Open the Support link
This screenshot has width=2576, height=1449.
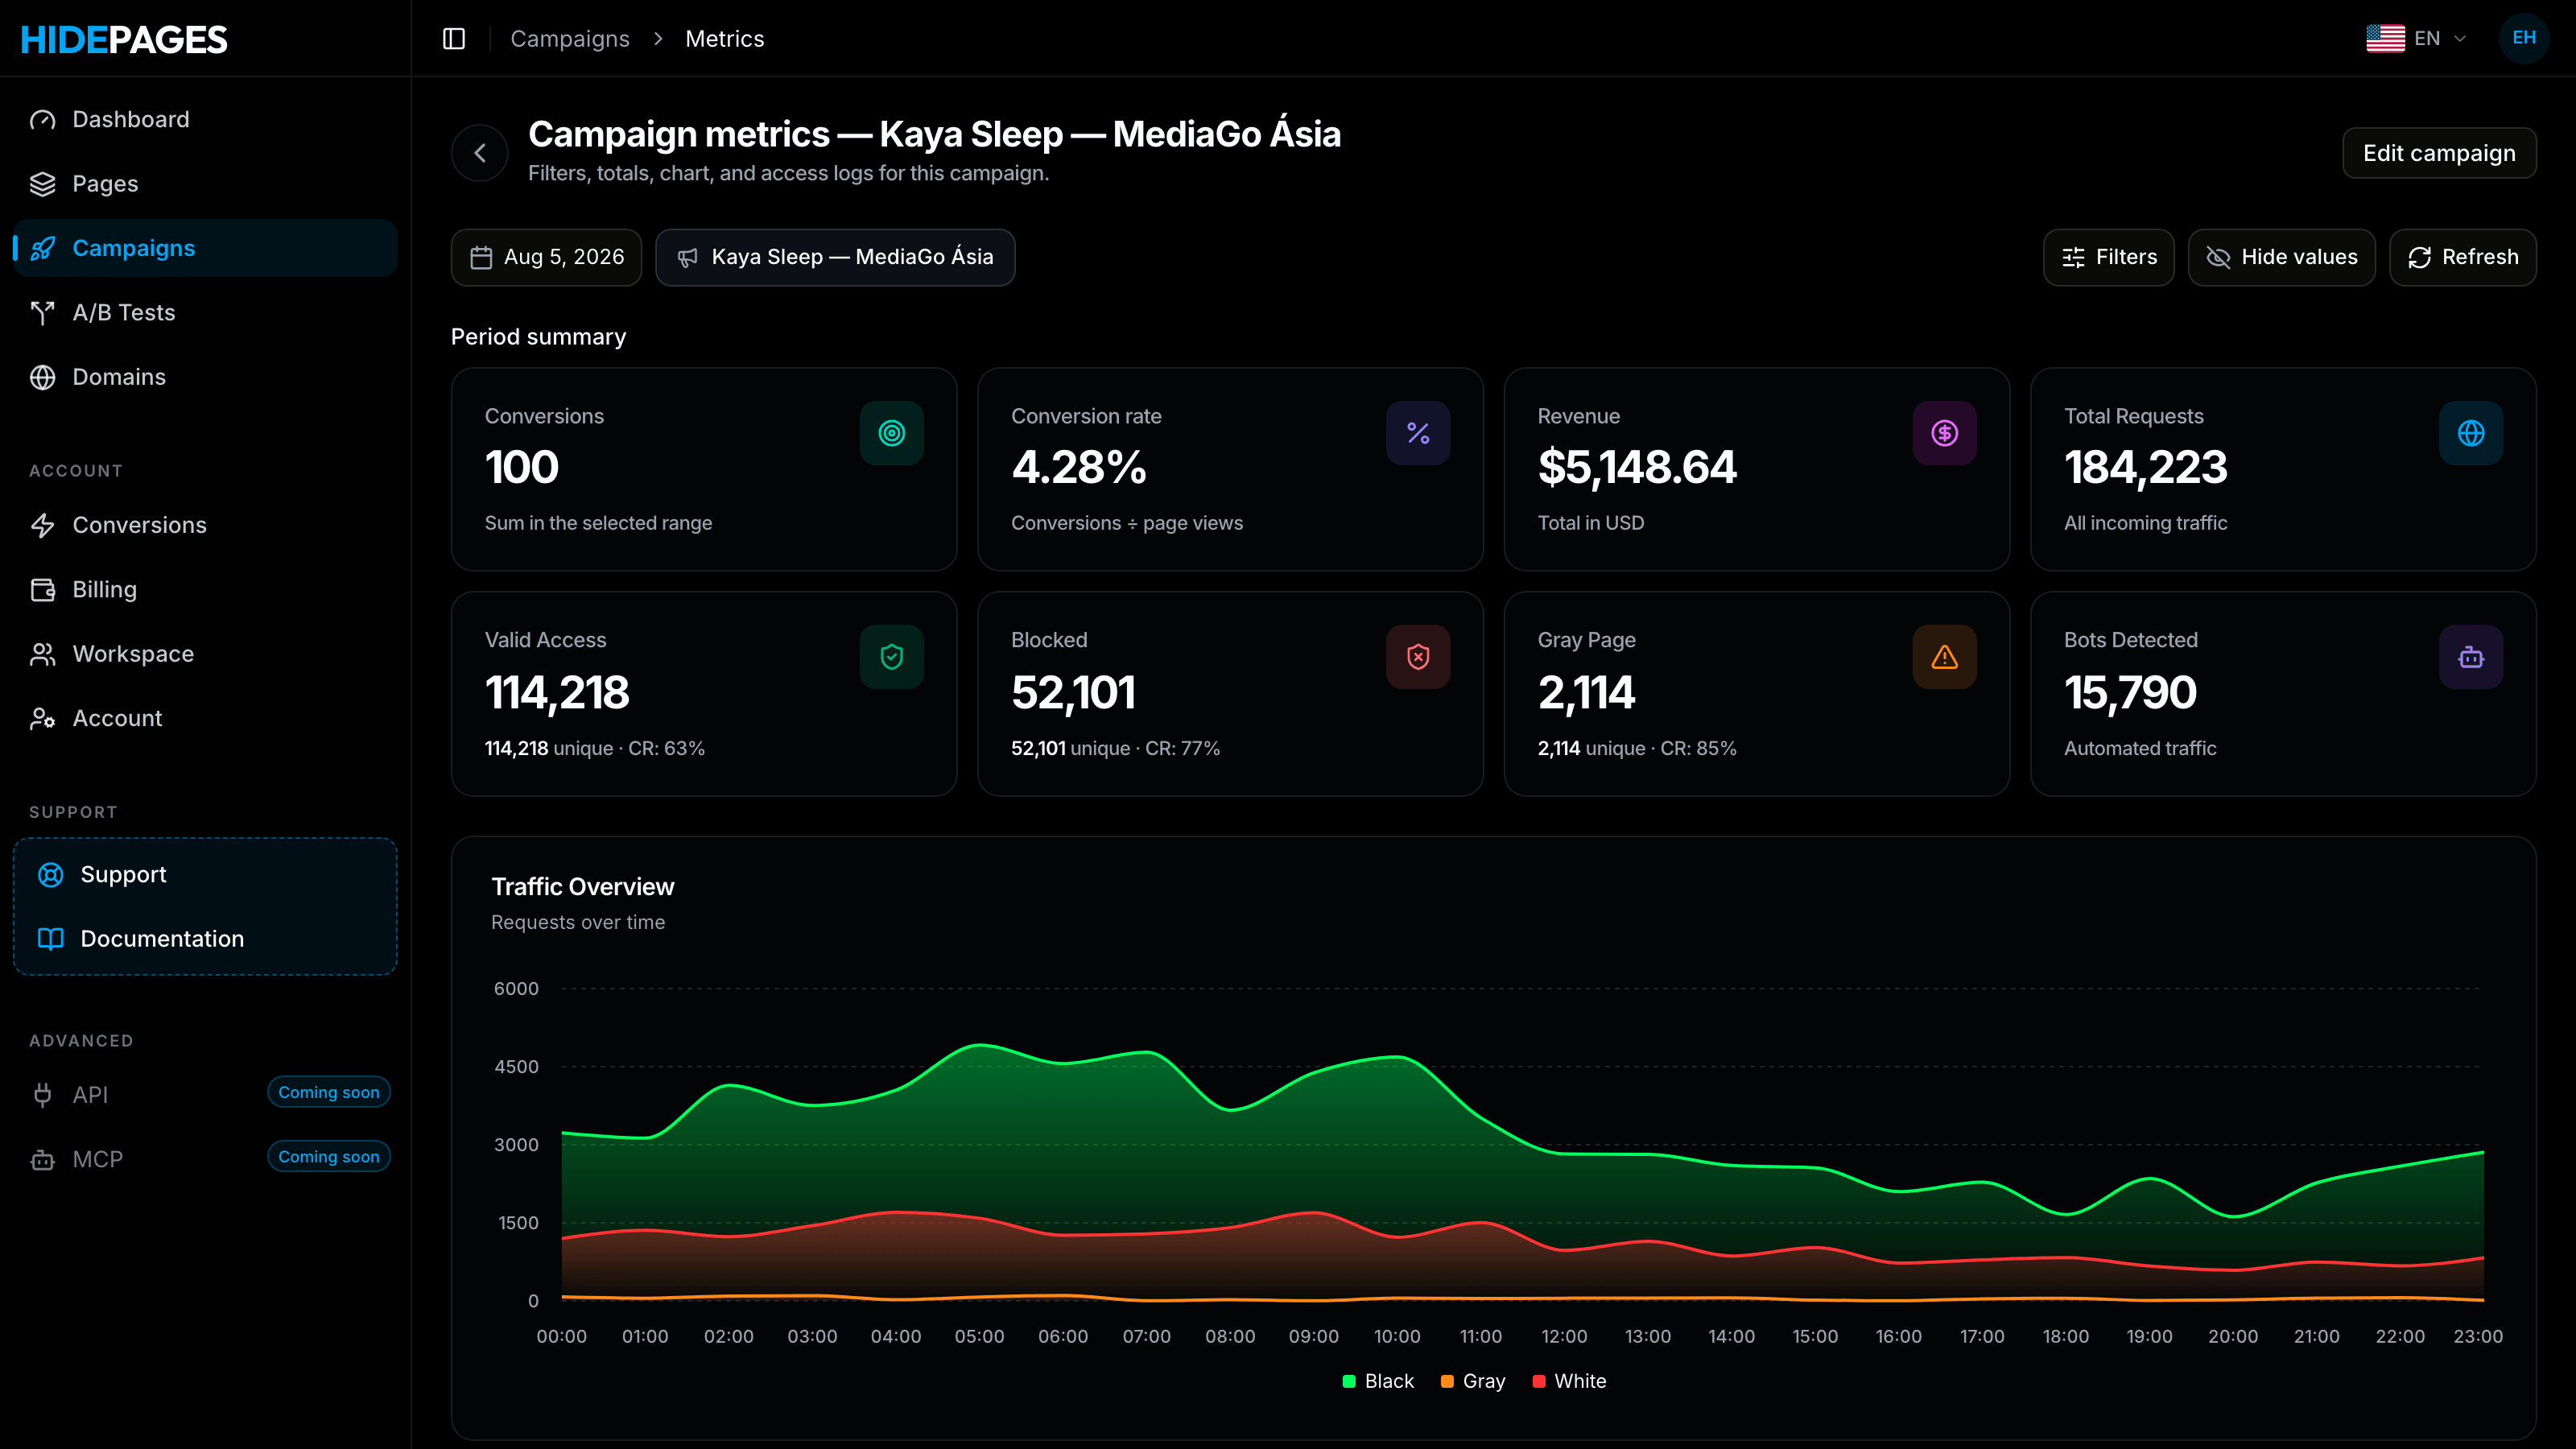pos(205,875)
